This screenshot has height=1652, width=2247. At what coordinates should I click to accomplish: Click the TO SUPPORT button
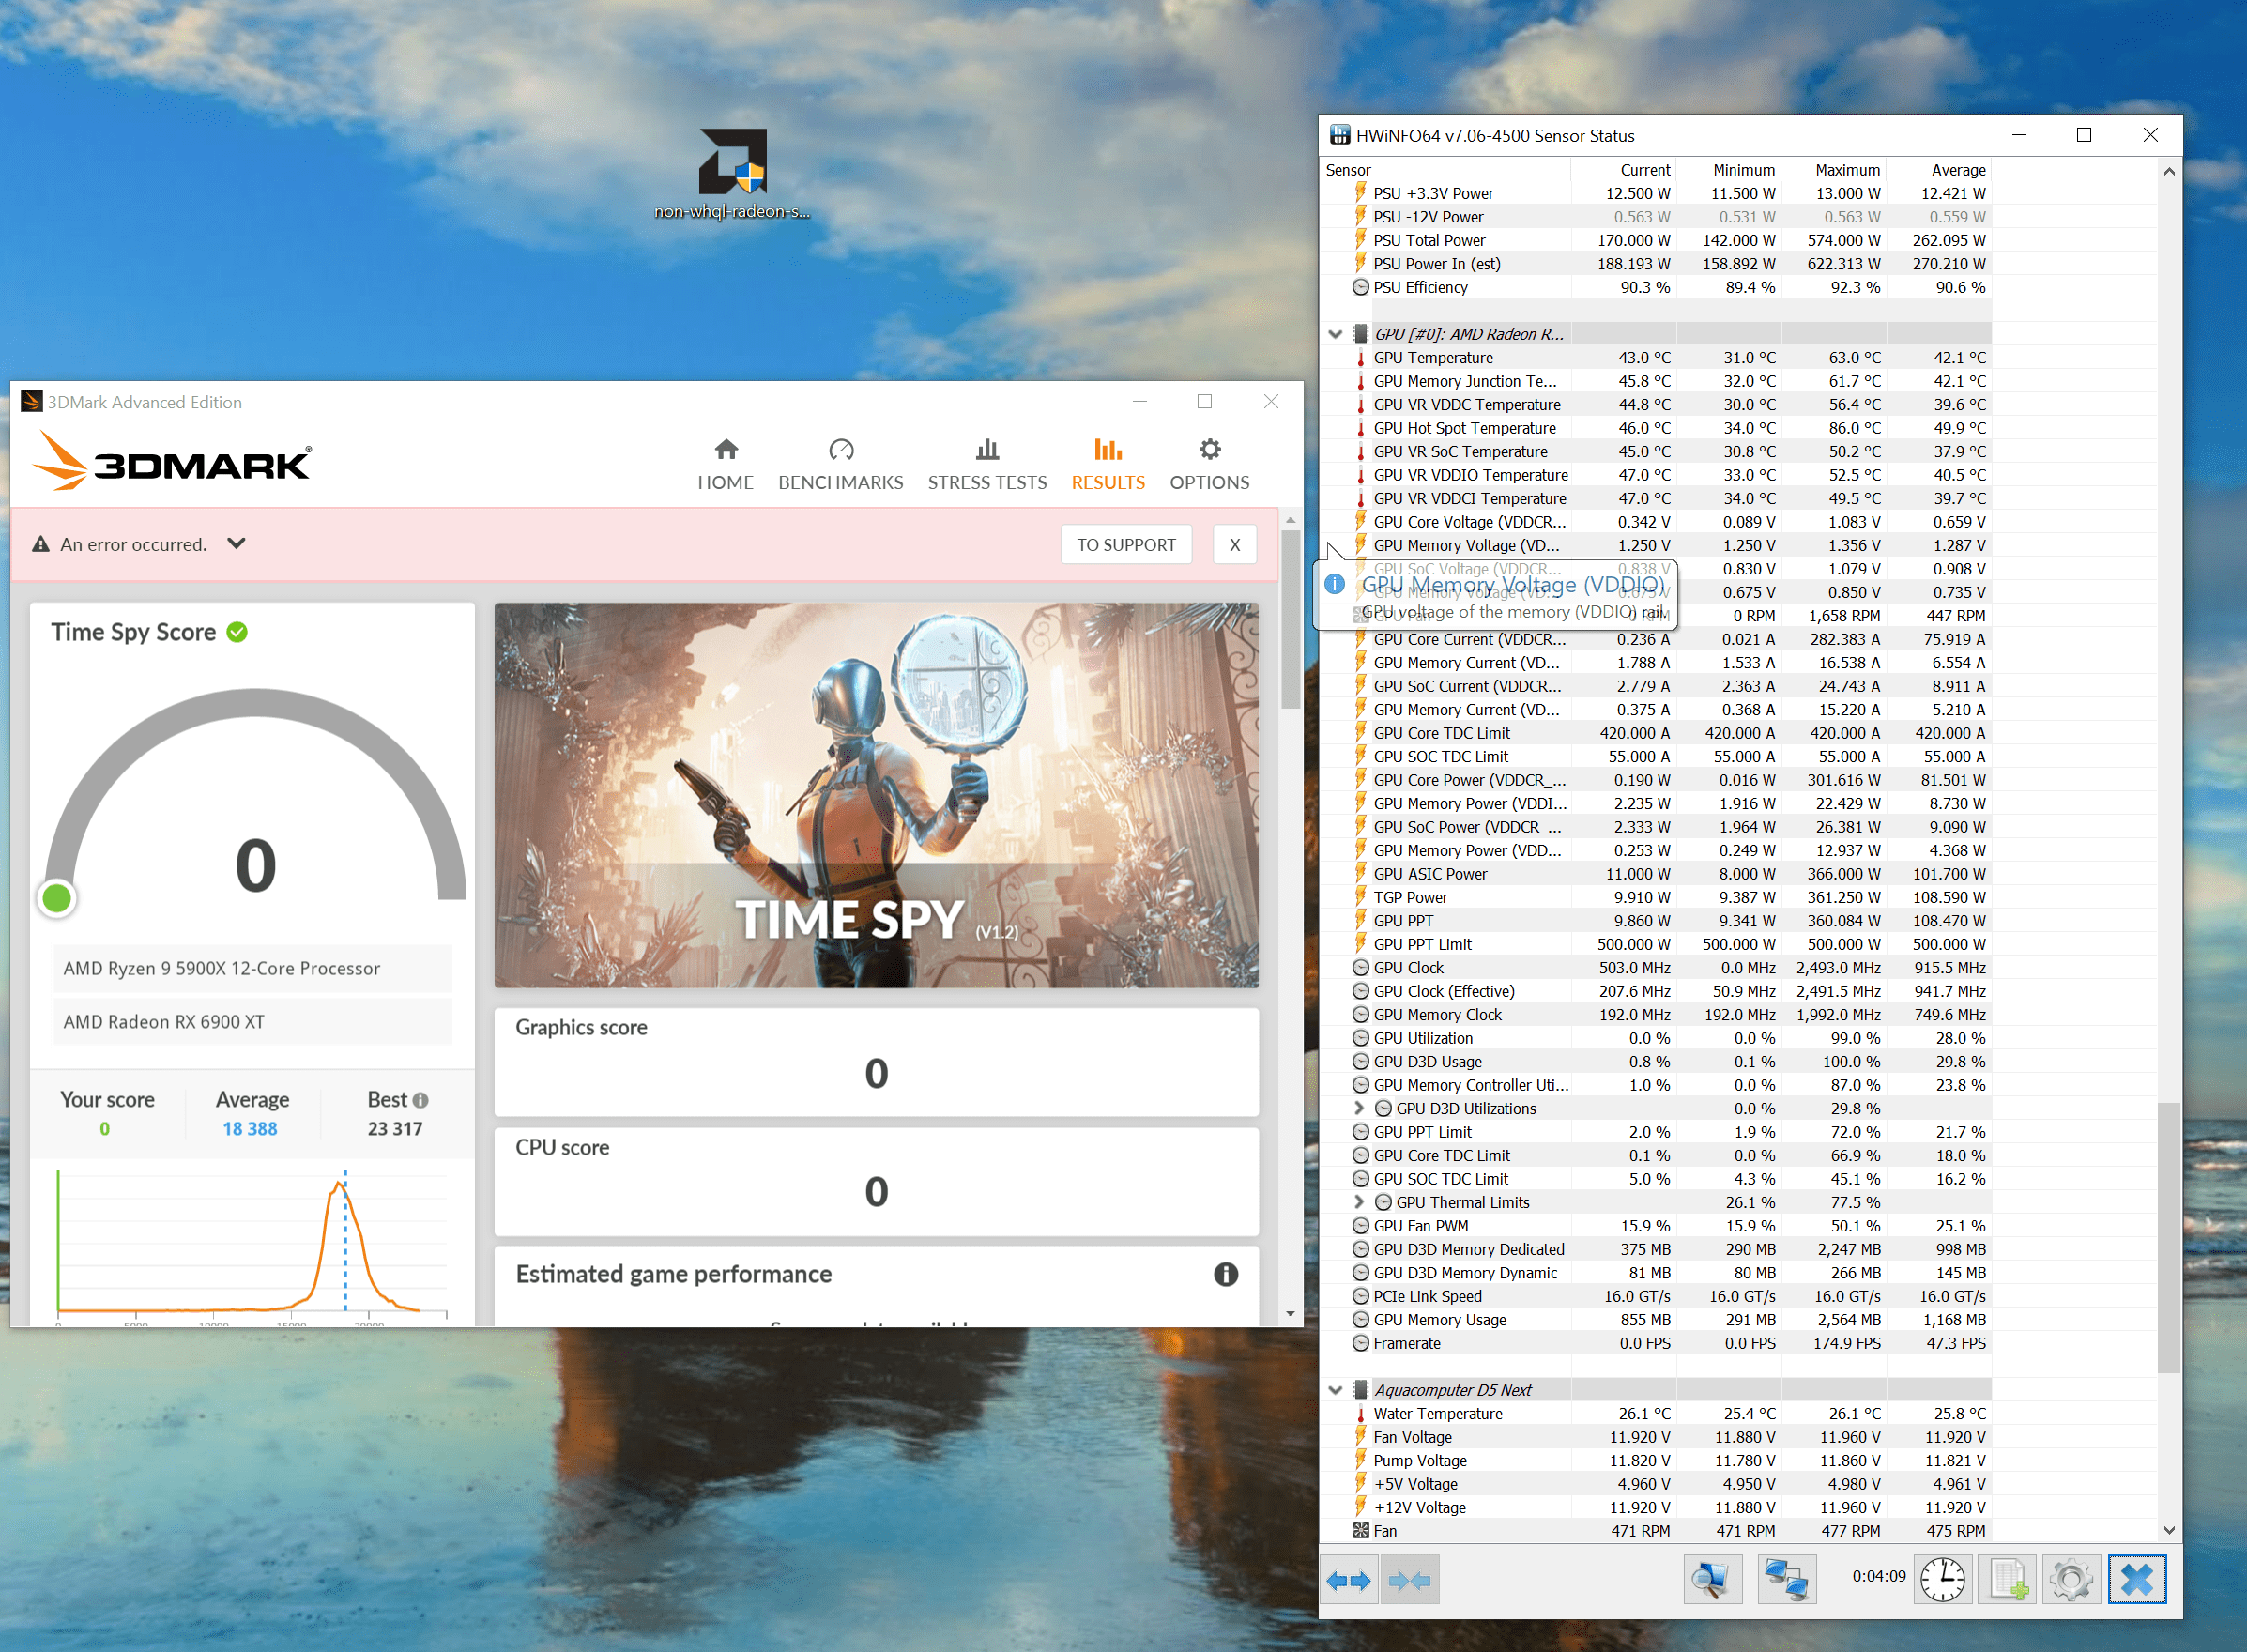point(1126,545)
